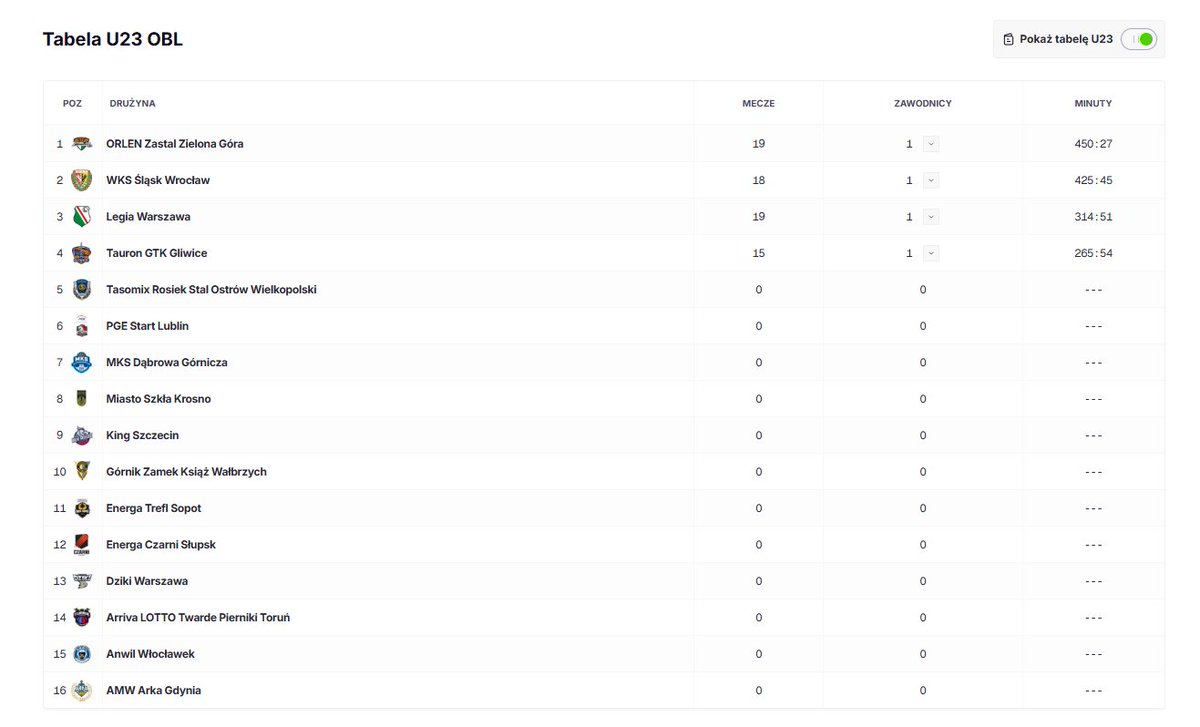Image resolution: width=1200 pixels, height=727 pixels.
Task: Click the ORLEN Zastal Zielona Góra team logo
Action: point(82,144)
